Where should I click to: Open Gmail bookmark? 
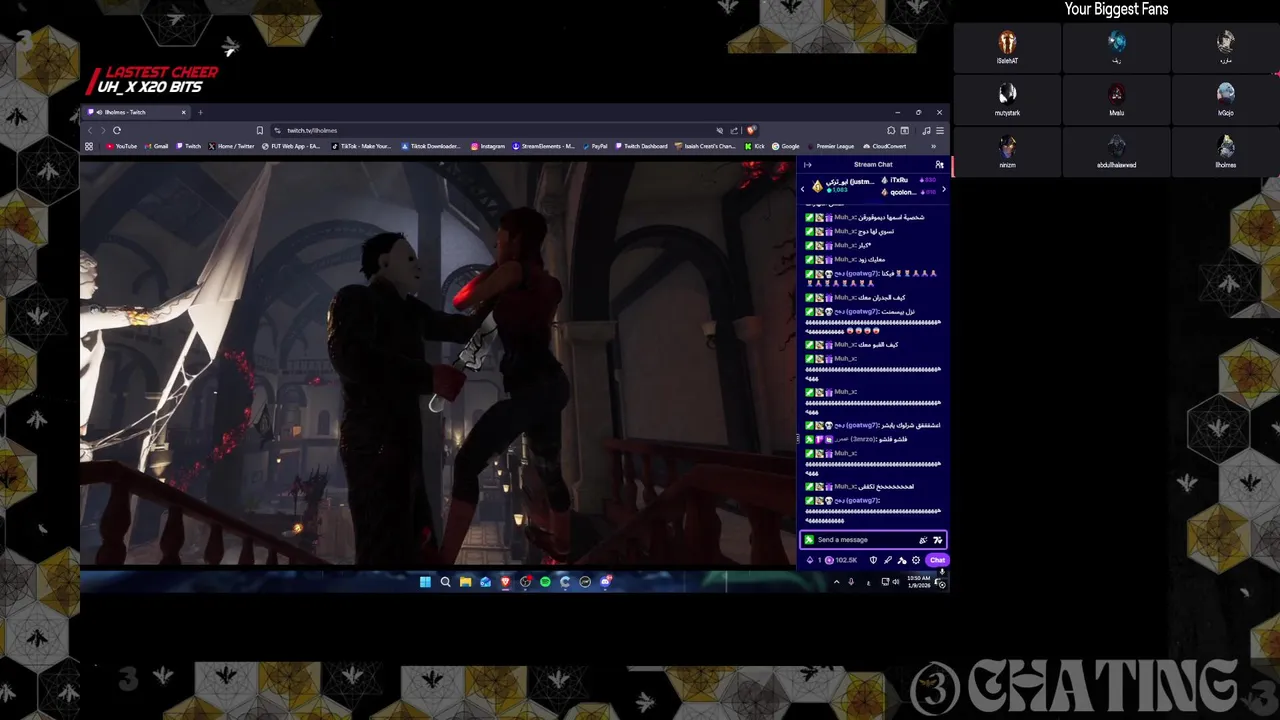tap(156, 146)
